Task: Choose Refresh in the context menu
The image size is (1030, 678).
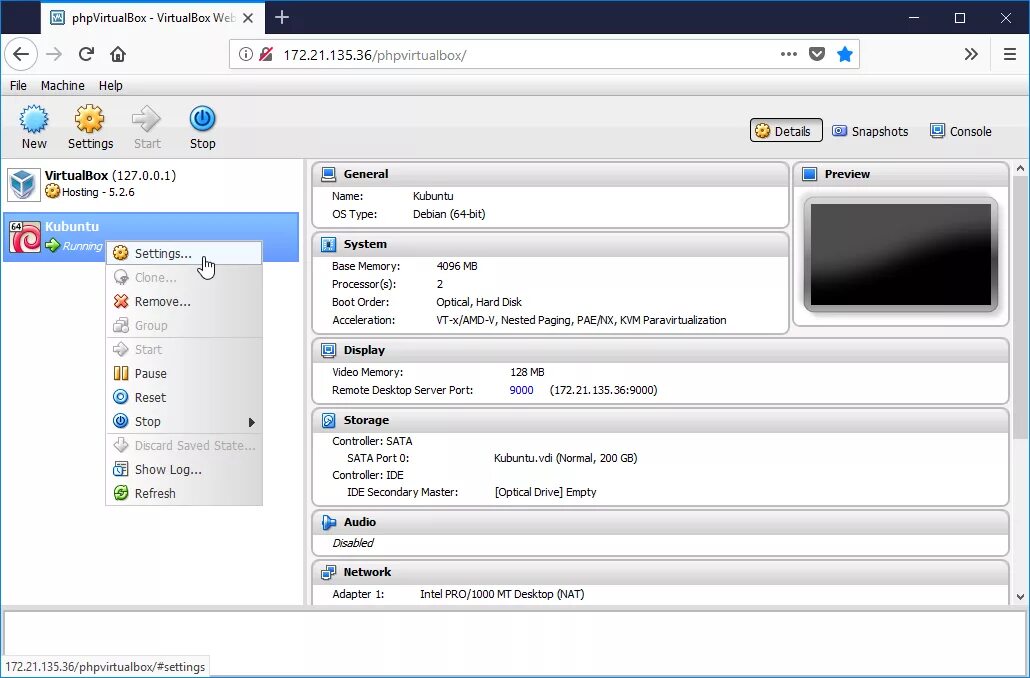Action: (184, 493)
